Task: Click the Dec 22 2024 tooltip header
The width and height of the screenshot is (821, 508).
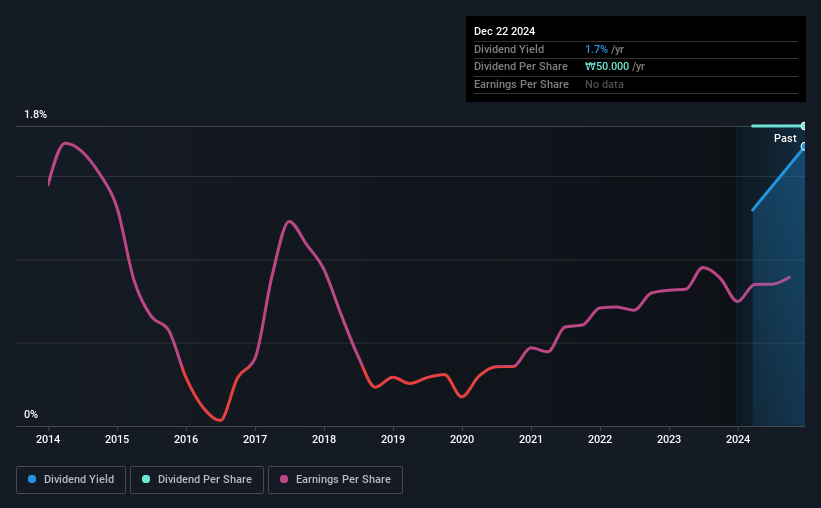Action: (x=504, y=31)
